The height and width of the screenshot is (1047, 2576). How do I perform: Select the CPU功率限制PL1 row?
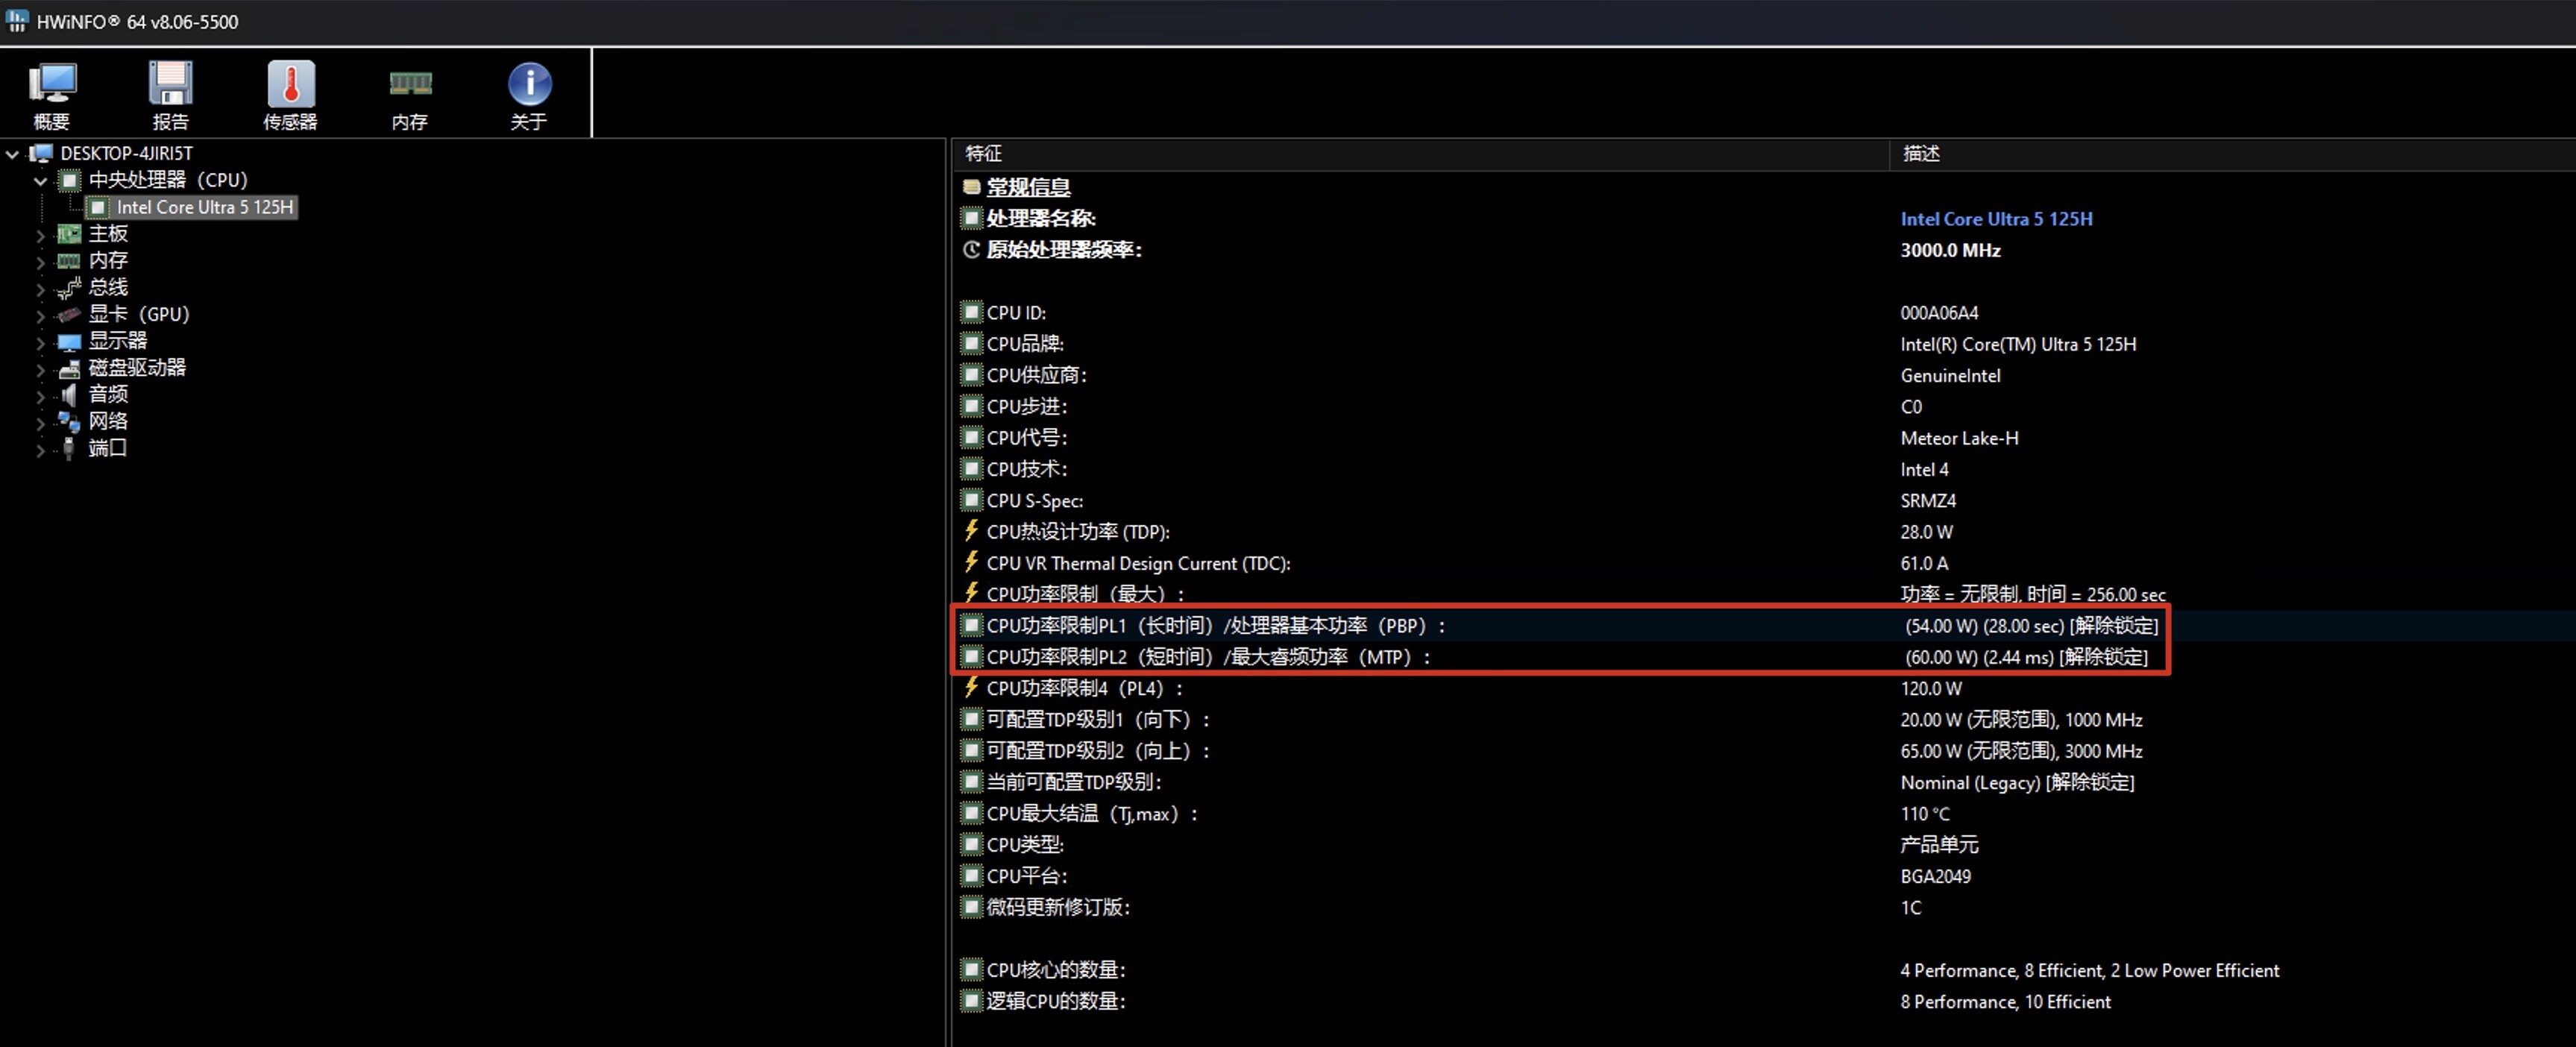[1215, 626]
